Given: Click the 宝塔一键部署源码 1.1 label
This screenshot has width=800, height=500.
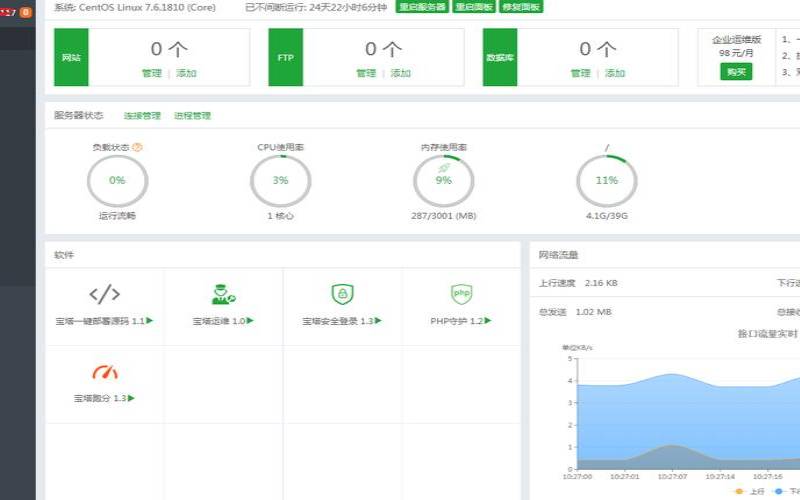Looking at the screenshot, I should pos(104,321).
